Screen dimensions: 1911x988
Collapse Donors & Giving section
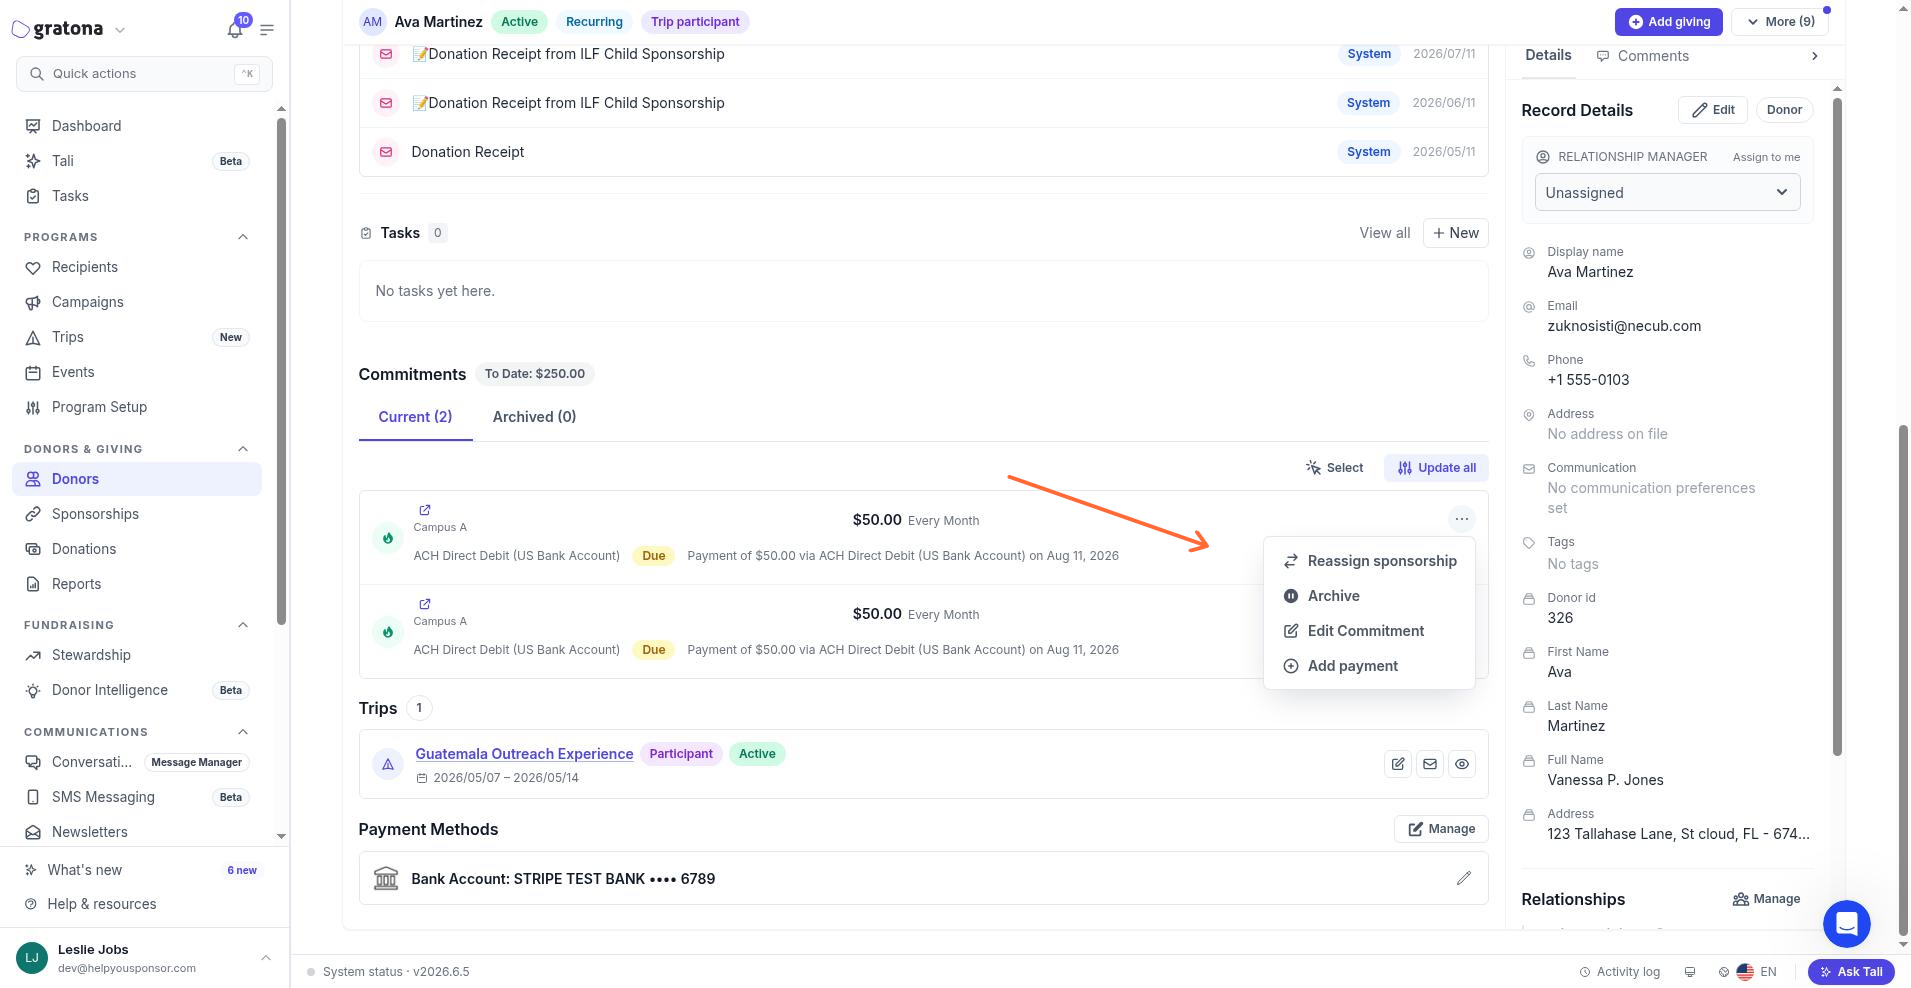[243, 449]
